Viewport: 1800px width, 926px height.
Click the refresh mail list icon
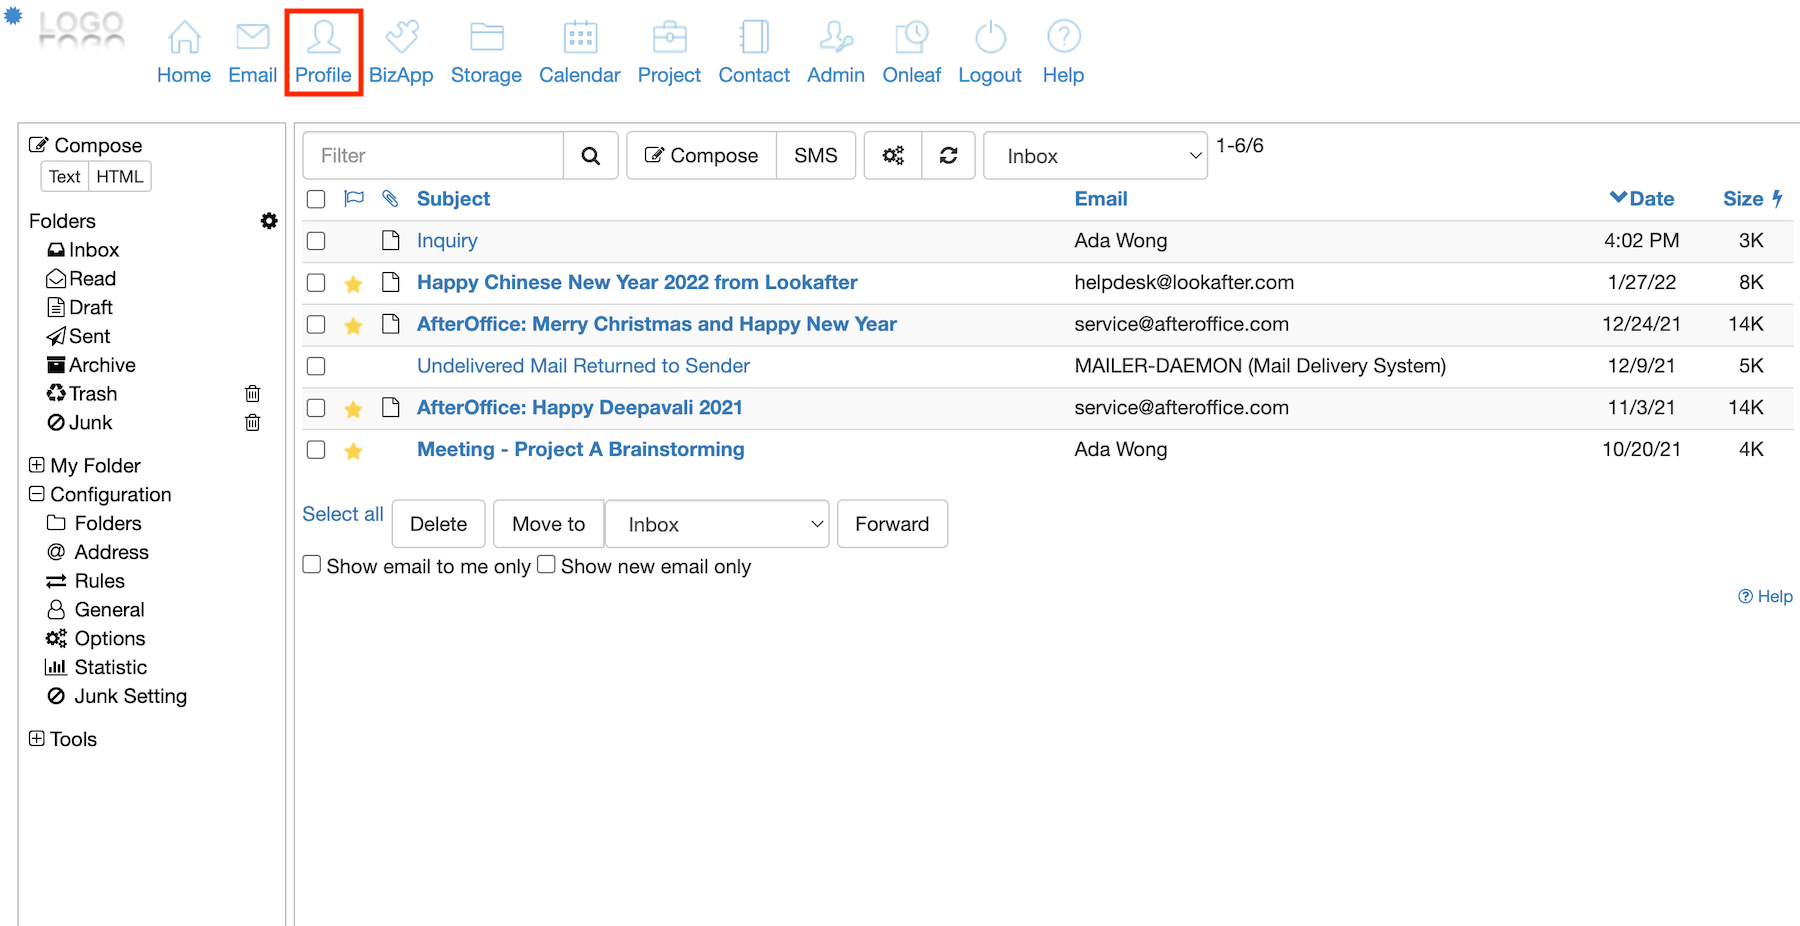(948, 156)
